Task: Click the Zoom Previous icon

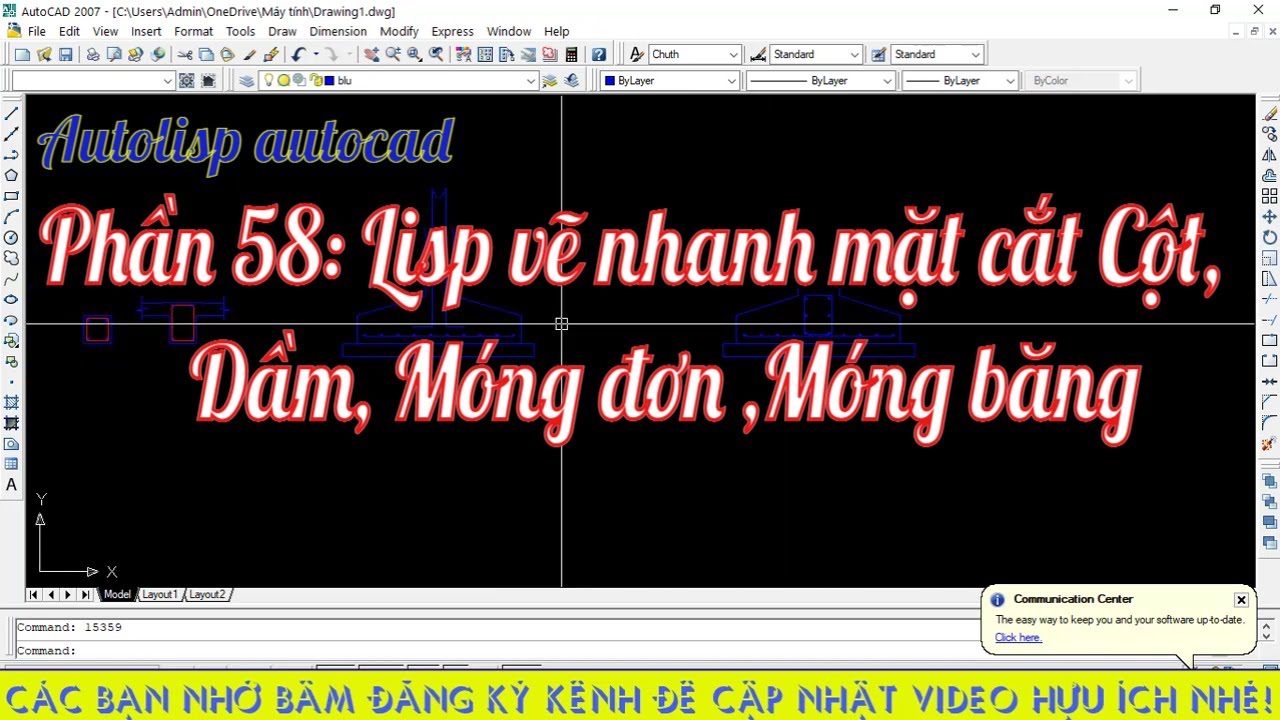Action: tap(437, 55)
